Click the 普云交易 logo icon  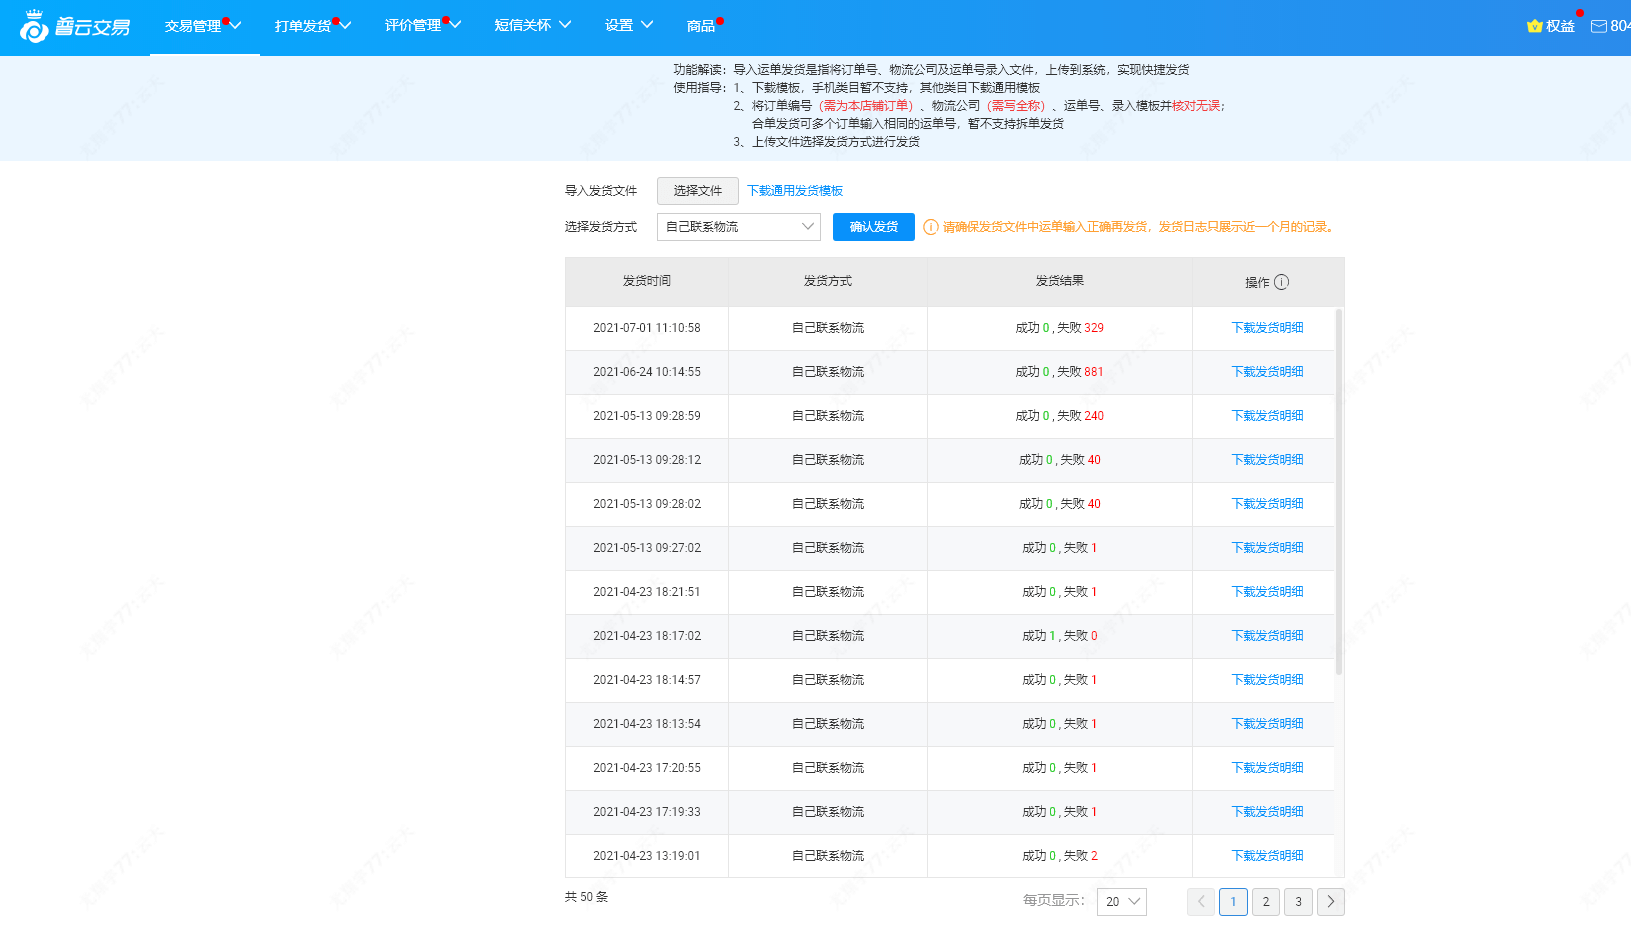(x=34, y=27)
